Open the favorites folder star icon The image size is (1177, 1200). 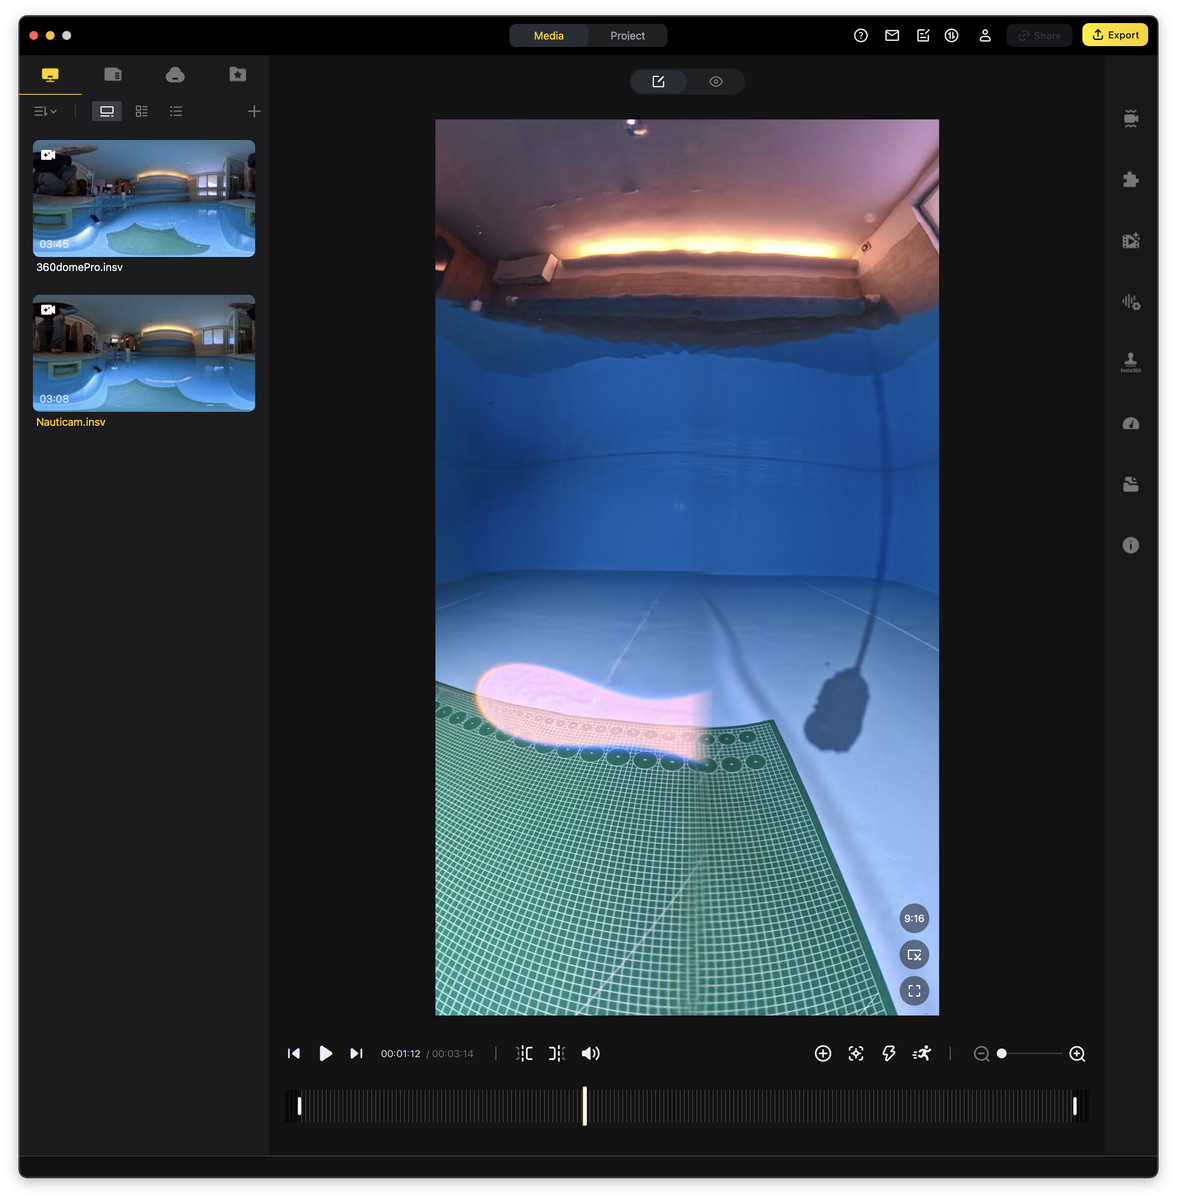point(237,75)
